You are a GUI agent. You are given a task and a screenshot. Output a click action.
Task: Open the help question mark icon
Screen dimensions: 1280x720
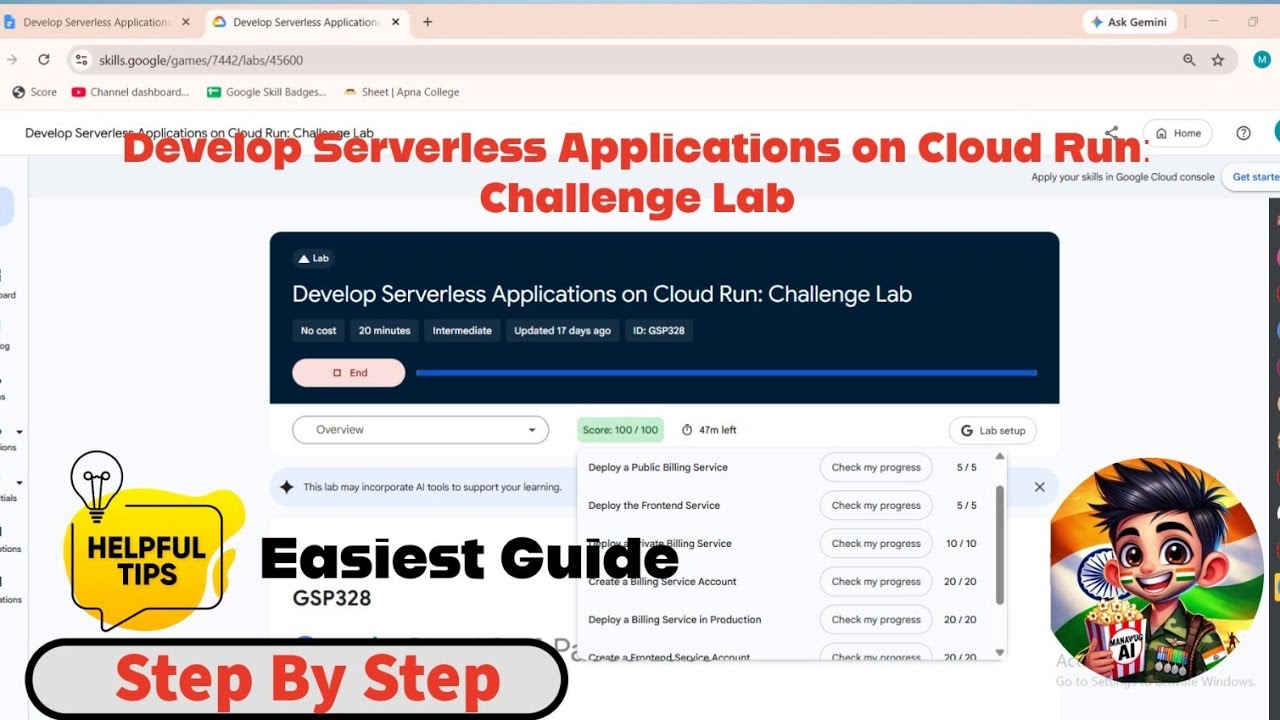pos(1243,133)
